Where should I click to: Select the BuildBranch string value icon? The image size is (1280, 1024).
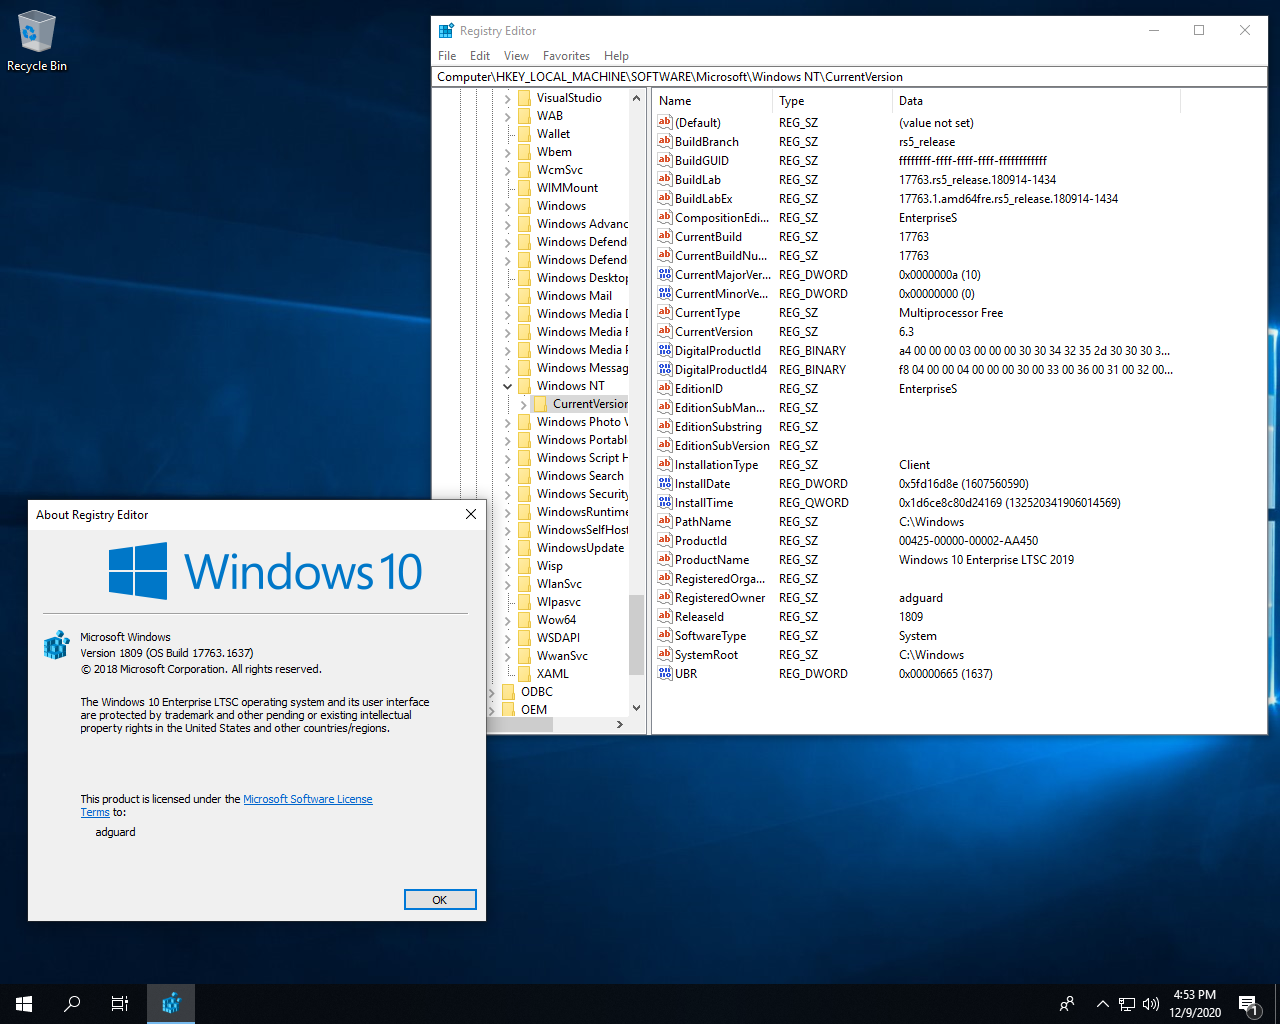(x=665, y=141)
